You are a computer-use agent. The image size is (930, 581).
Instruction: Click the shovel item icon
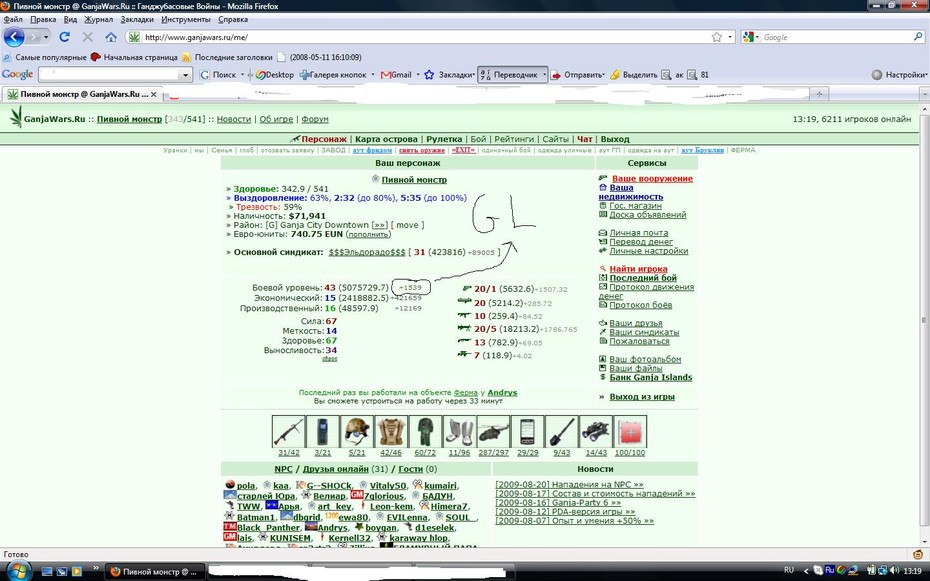pos(561,432)
